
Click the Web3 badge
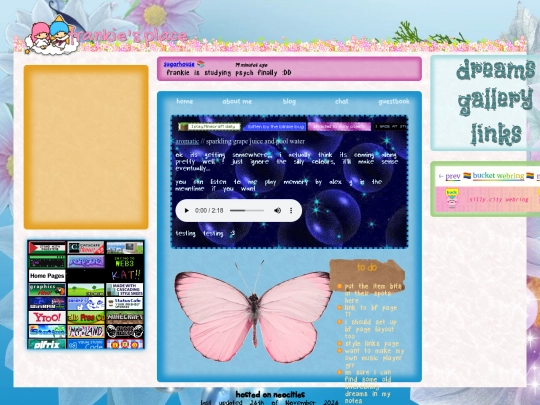[x=125, y=262]
